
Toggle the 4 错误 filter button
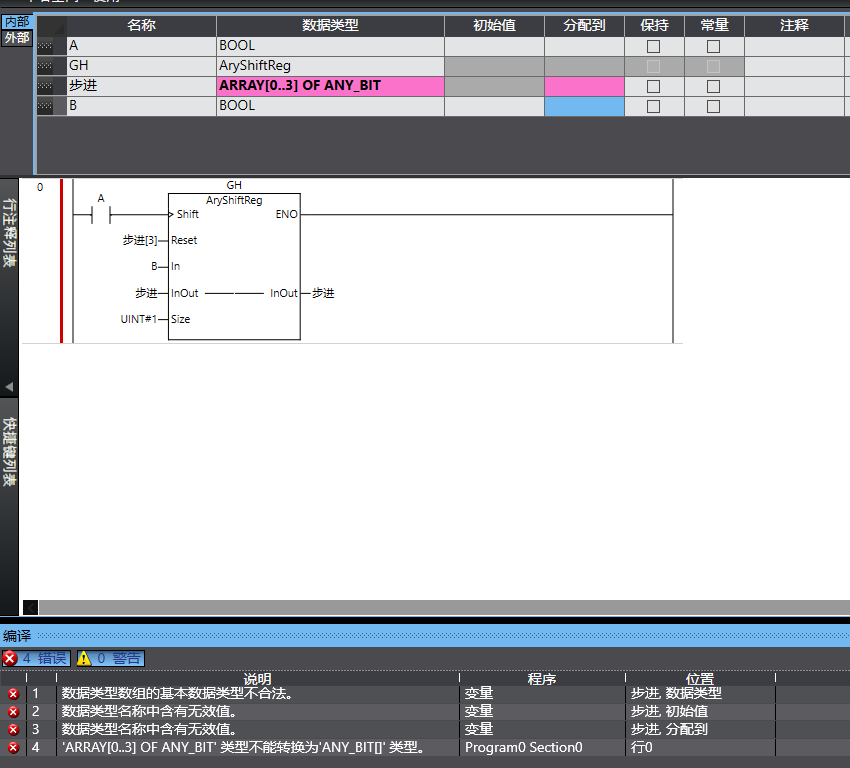click(x=35, y=658)
